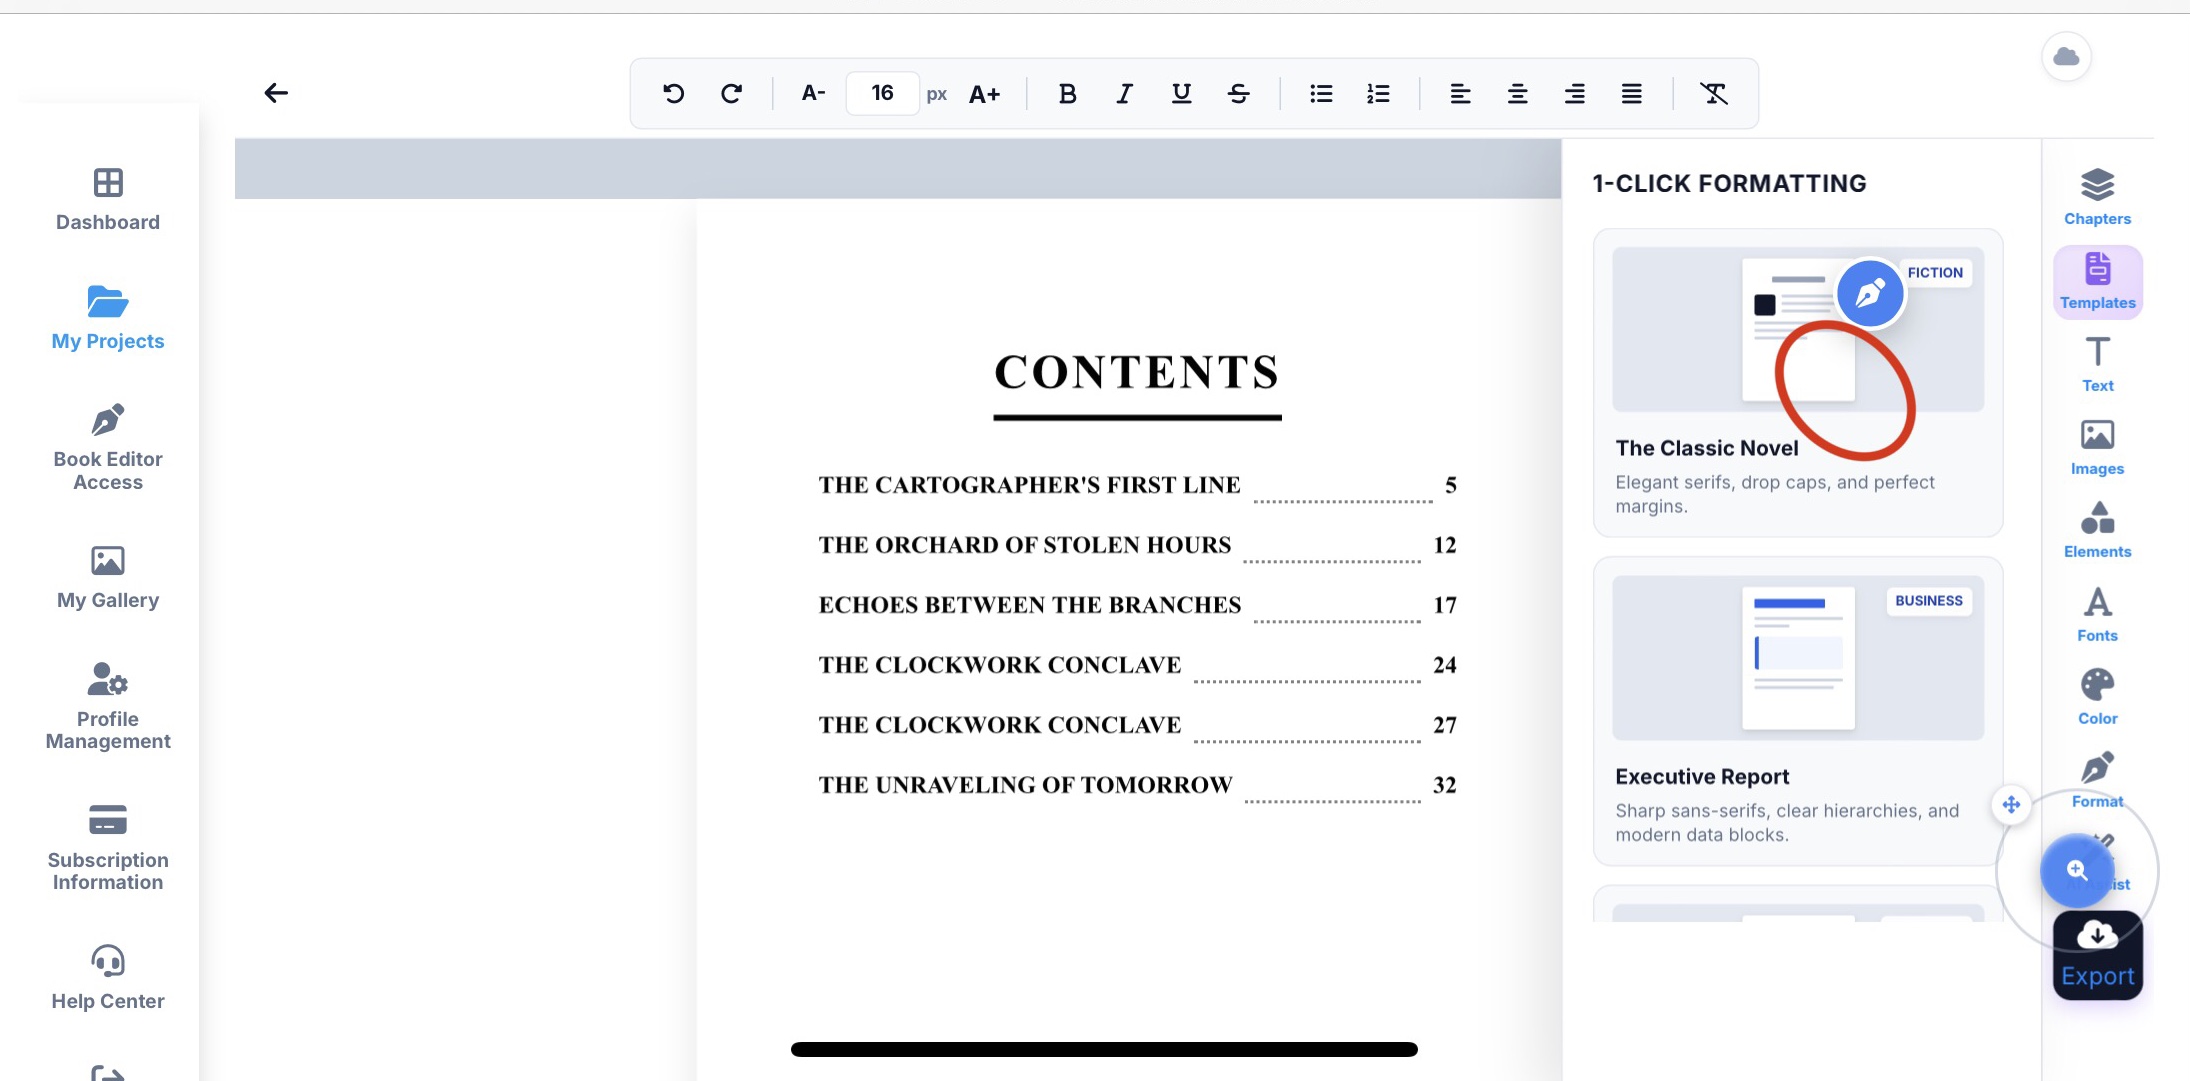2190x1081 pixels.
Task: Select the Executive Report template thumbnail
Action: click(1798, 657)
